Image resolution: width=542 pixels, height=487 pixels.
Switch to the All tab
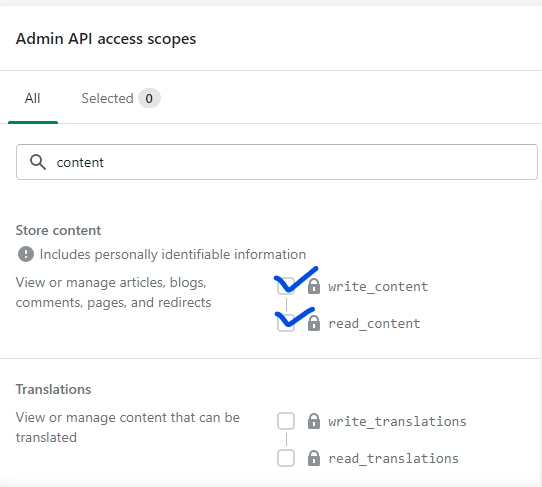32,99
